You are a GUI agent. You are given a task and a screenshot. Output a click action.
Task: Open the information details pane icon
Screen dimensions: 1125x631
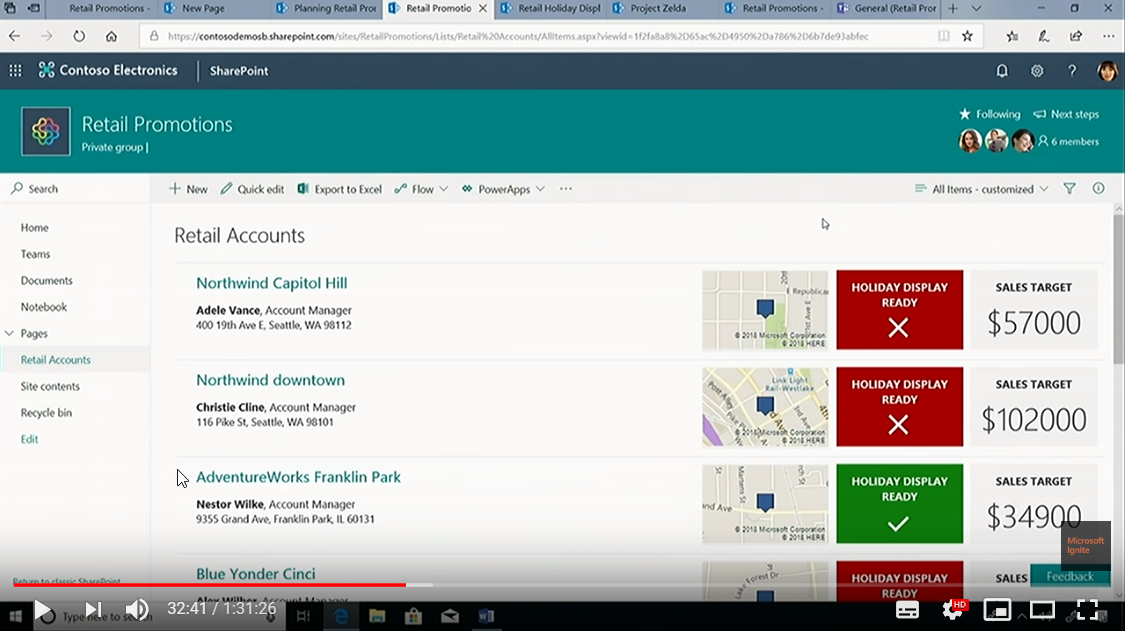tap(1099, 188)
